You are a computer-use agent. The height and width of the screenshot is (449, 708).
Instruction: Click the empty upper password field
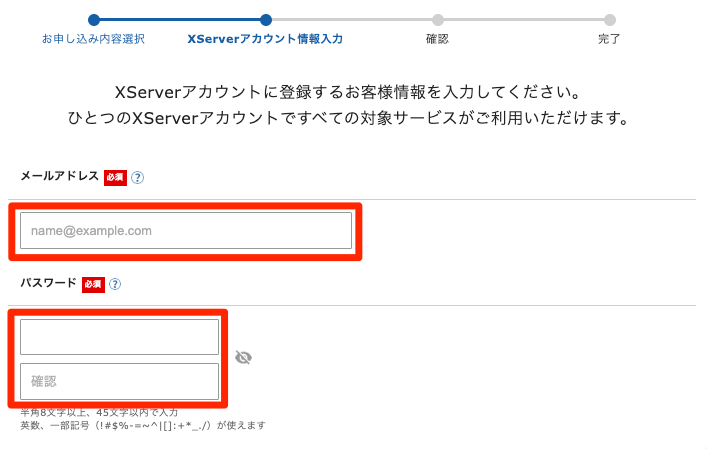(119, 337)
